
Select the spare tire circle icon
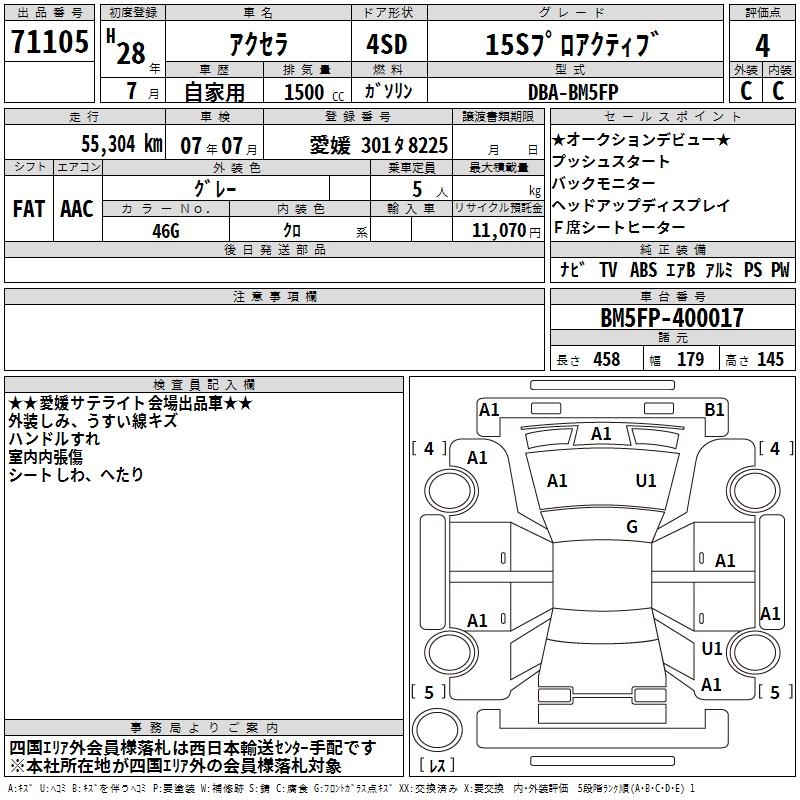(x=437, y=730)
